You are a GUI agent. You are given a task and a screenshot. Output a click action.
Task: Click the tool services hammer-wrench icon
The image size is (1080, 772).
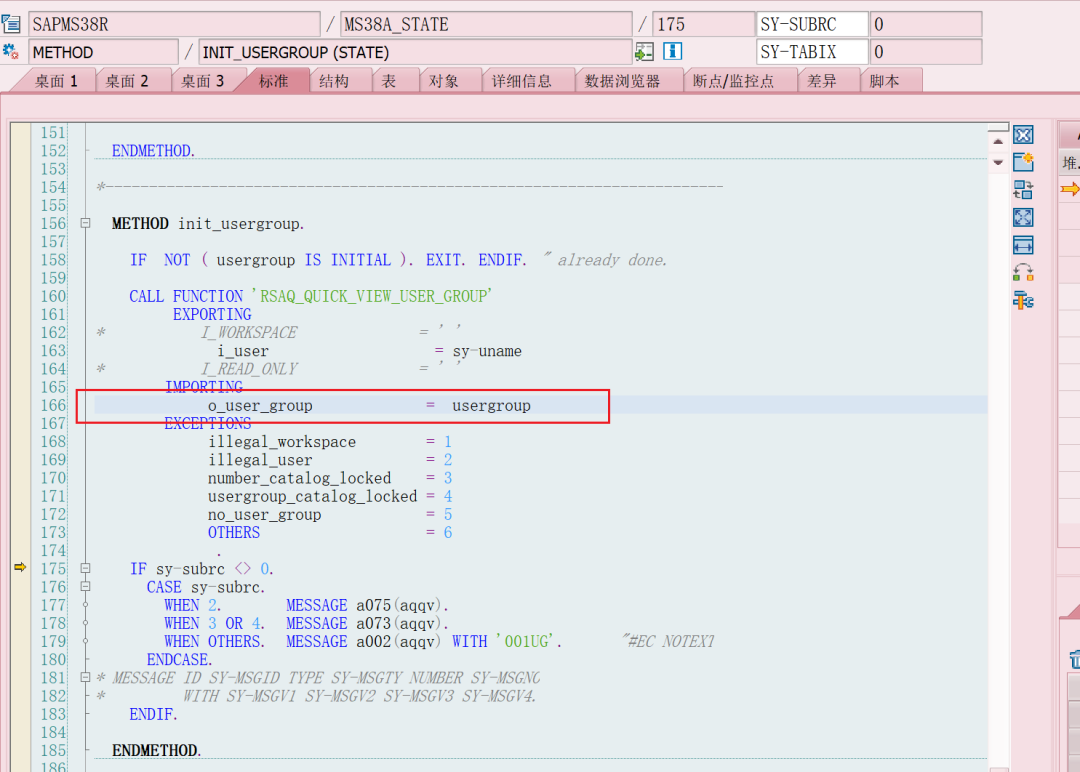click(1023, 301)
